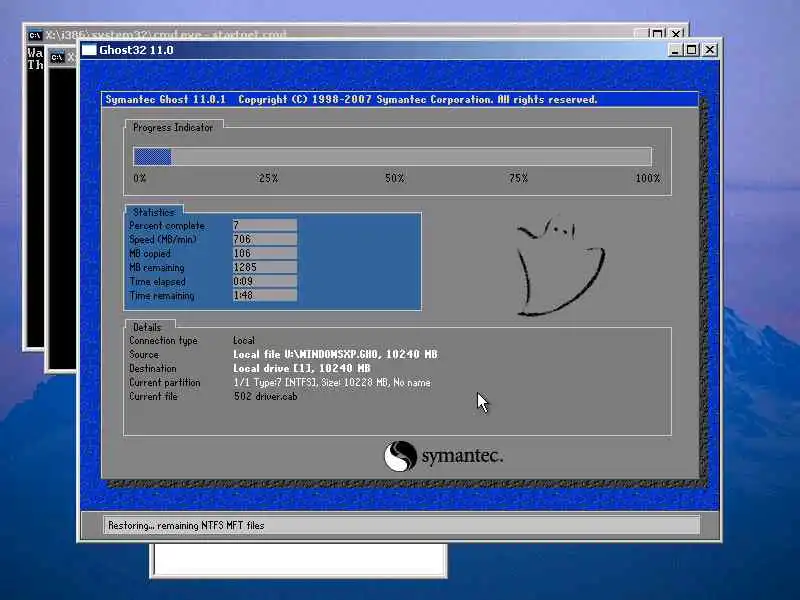Click the 0% progress marker label

coord(140,178)
